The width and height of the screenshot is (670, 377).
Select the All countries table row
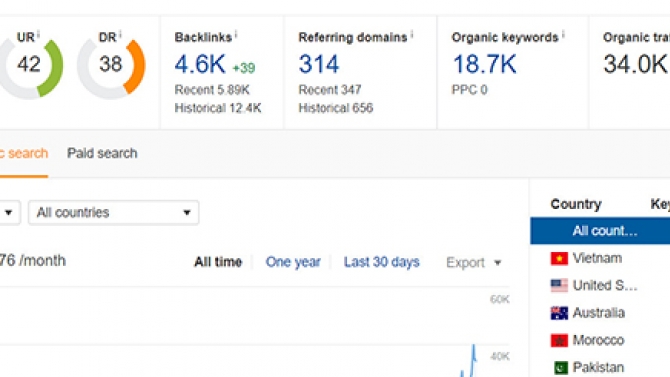point(600,231)
